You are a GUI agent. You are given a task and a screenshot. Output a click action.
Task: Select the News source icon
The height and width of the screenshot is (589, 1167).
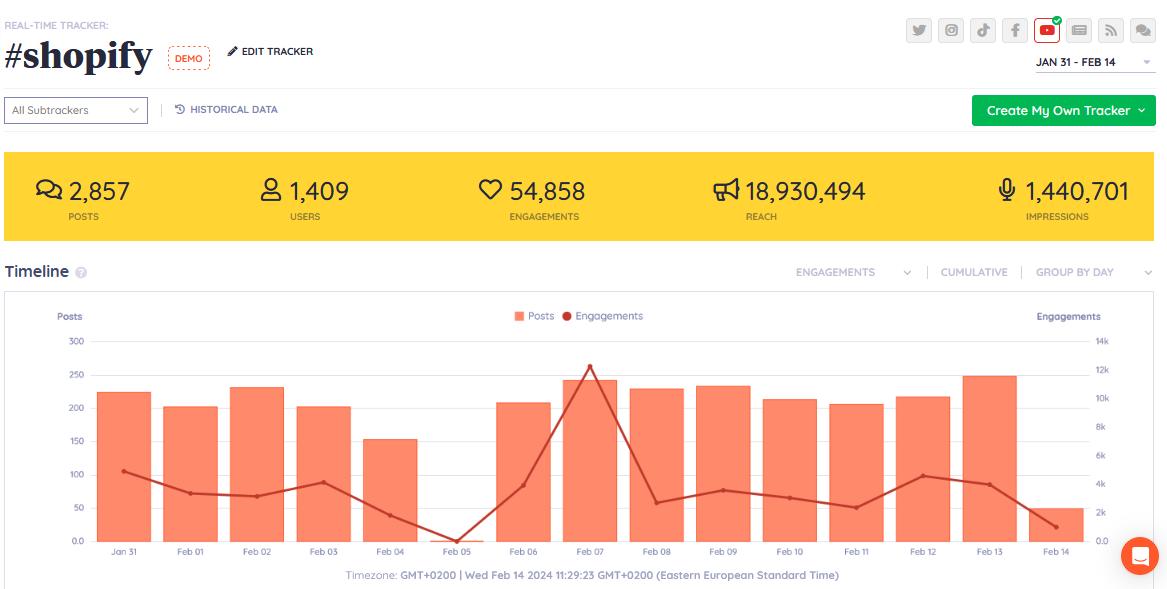(1079, 31)
